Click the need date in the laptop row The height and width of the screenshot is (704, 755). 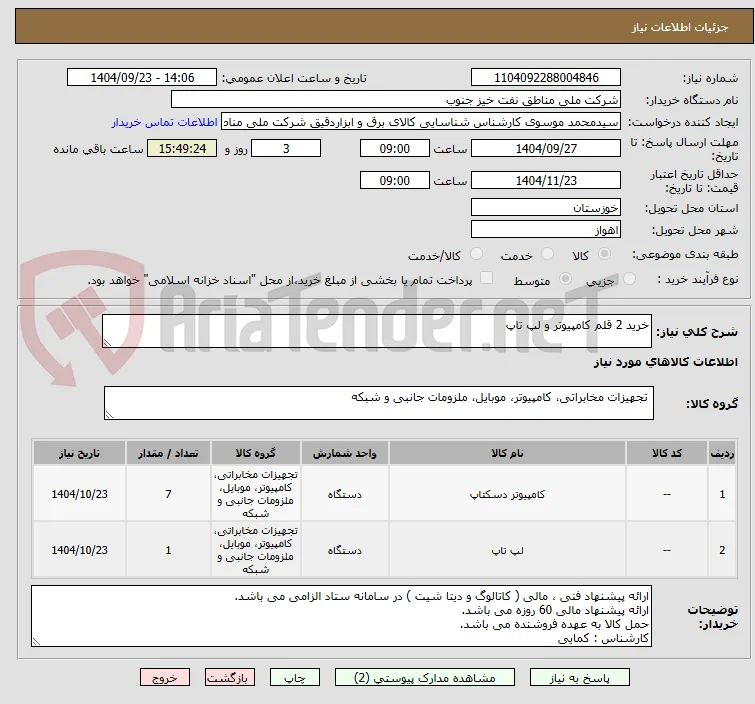point(79,550)
